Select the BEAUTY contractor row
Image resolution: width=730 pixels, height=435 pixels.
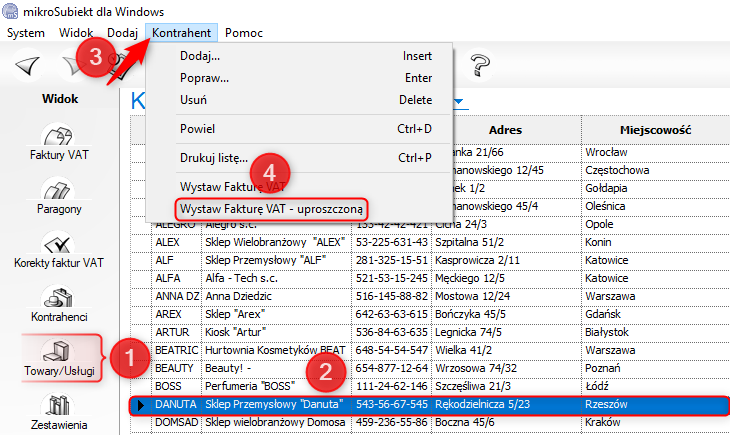pyautogui.click(x=429, y=368)
